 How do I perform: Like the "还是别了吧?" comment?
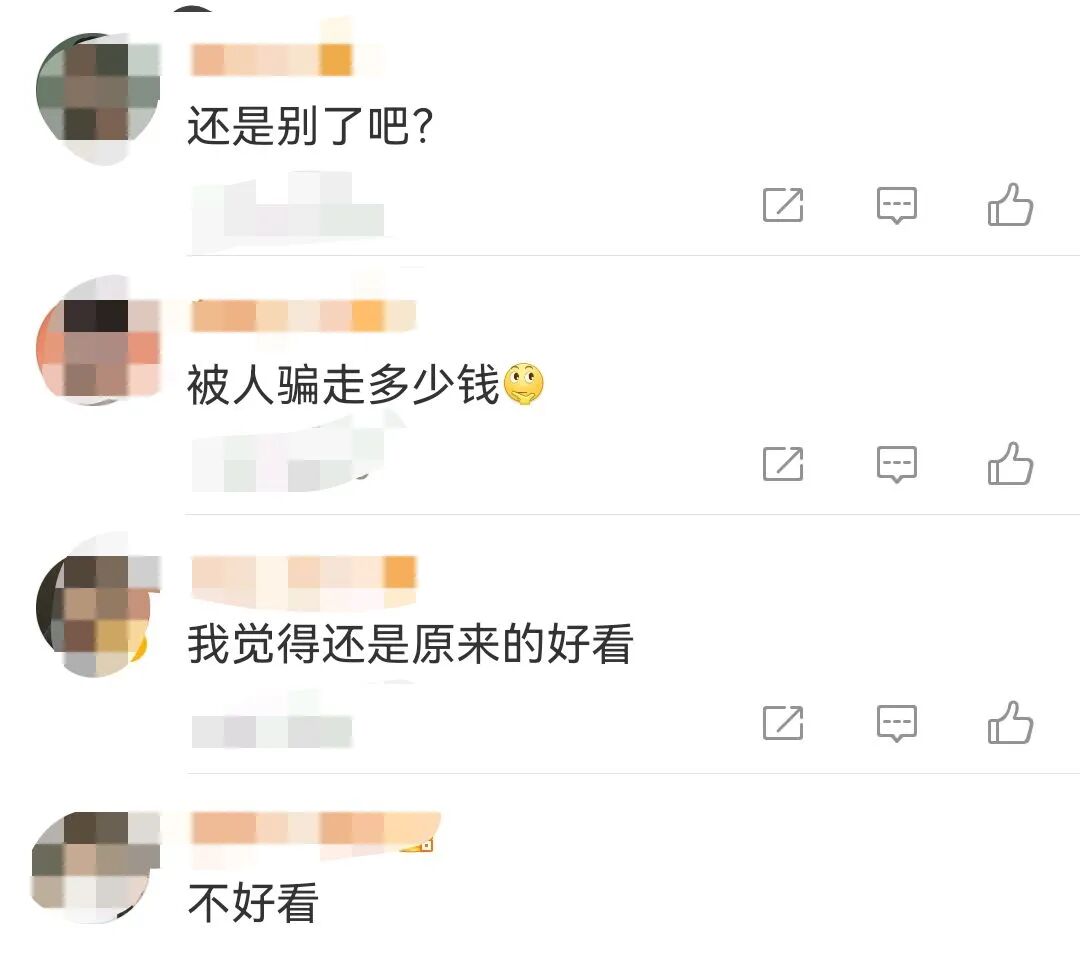(1010, 204)
